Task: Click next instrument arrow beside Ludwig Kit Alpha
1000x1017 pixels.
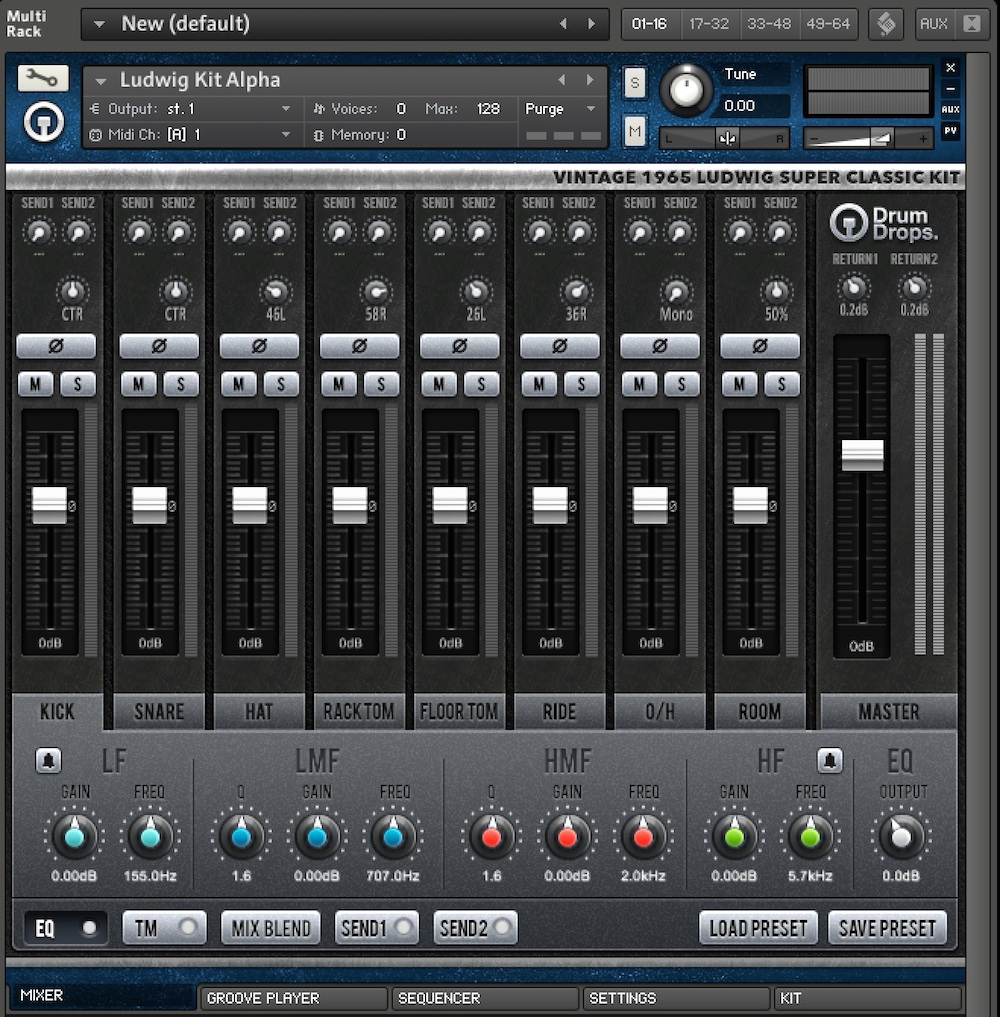Action: click(x=590, y=80)
